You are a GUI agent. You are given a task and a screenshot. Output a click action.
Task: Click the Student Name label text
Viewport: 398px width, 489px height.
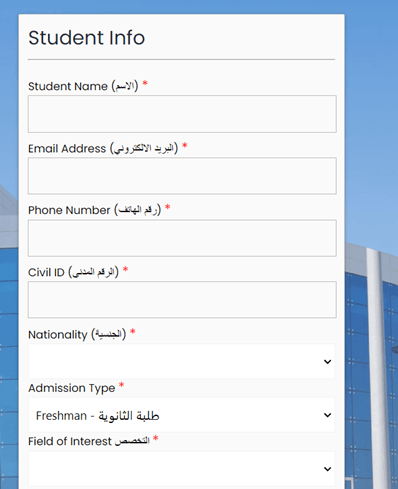tap(83, 86)
